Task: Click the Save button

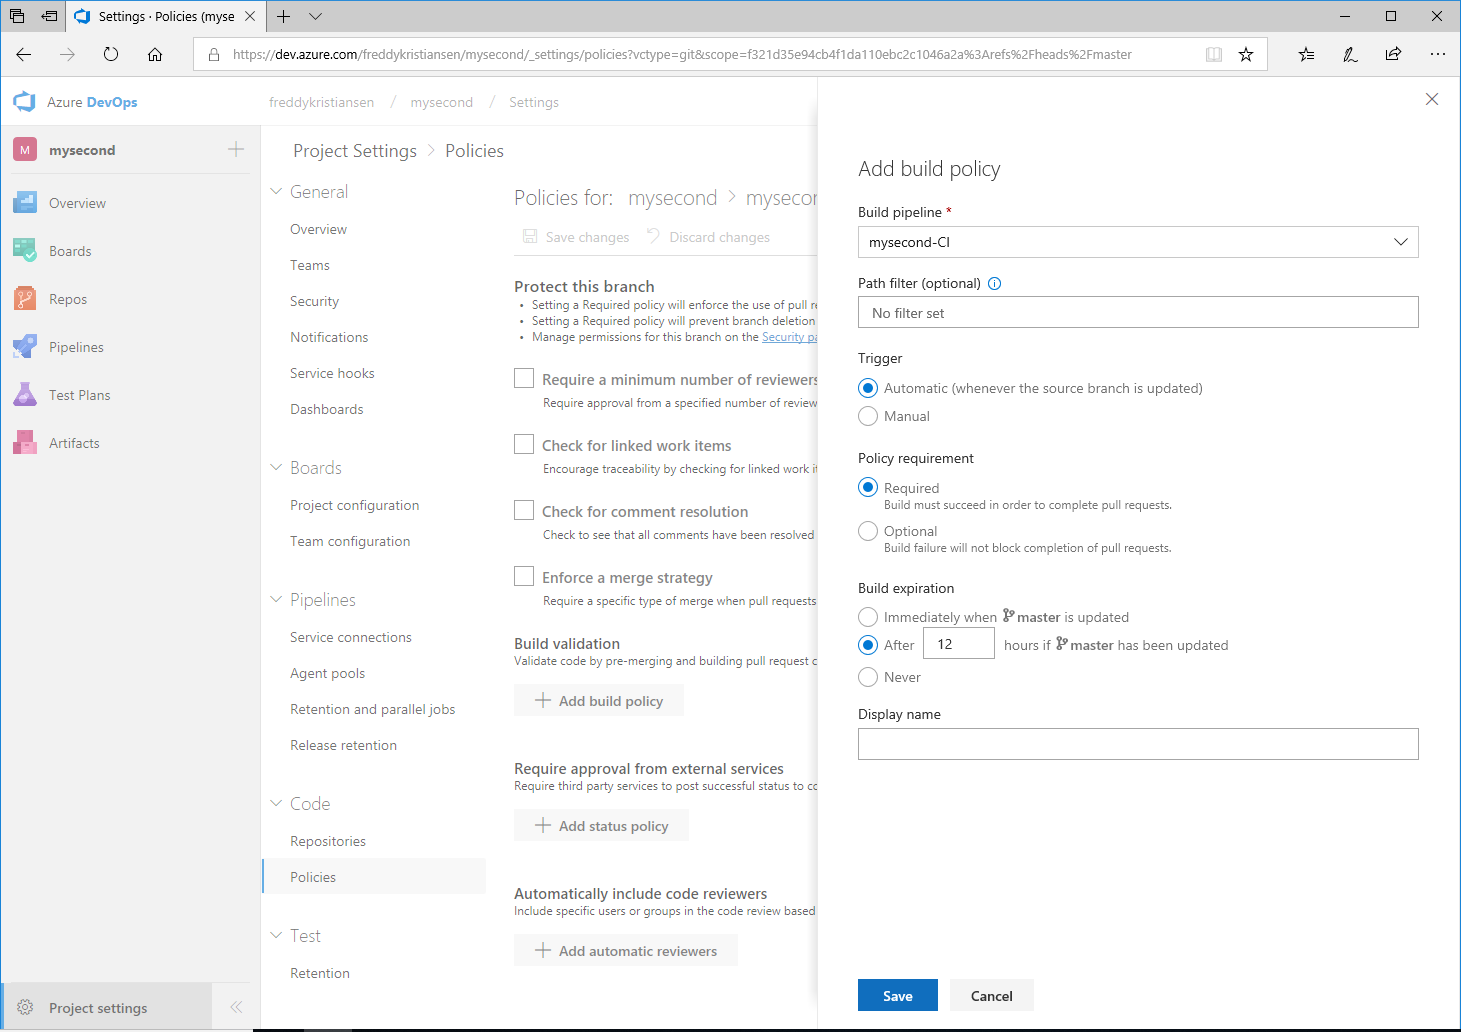Action: tap(897, 995)
